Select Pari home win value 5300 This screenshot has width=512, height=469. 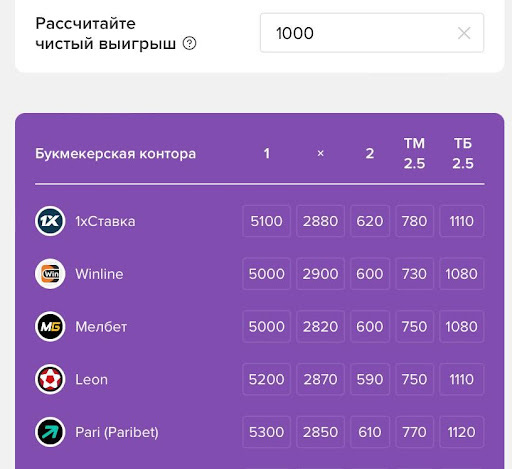click(x=266, y=432)
